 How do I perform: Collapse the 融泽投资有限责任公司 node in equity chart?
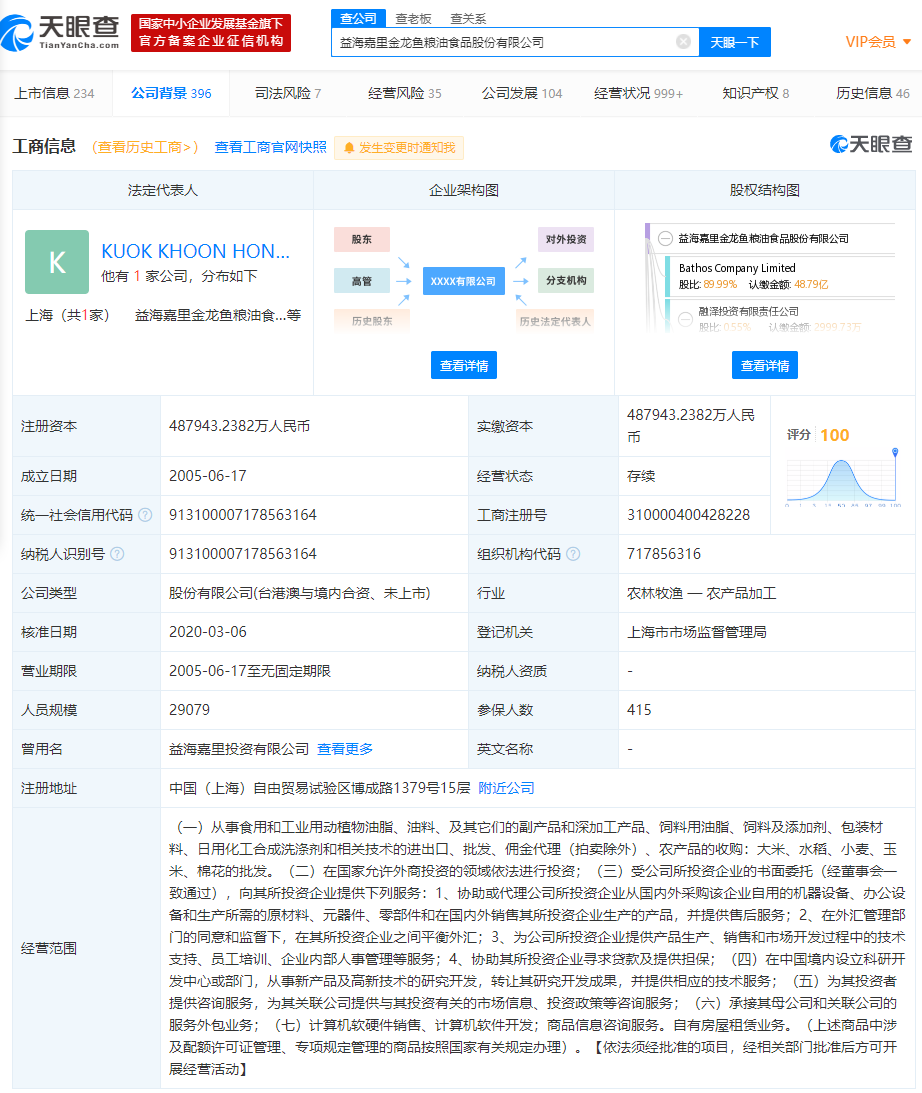coord(686,319)
